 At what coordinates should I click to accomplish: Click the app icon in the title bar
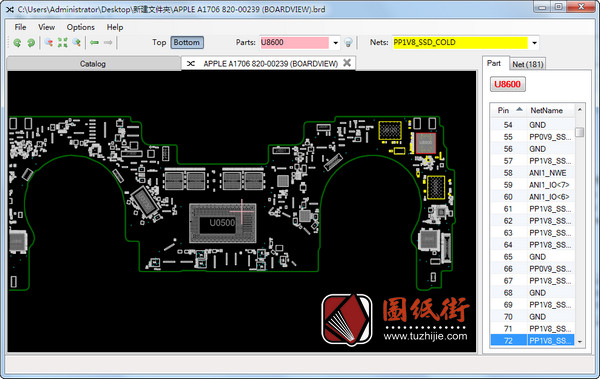click(x=10, y=9)
